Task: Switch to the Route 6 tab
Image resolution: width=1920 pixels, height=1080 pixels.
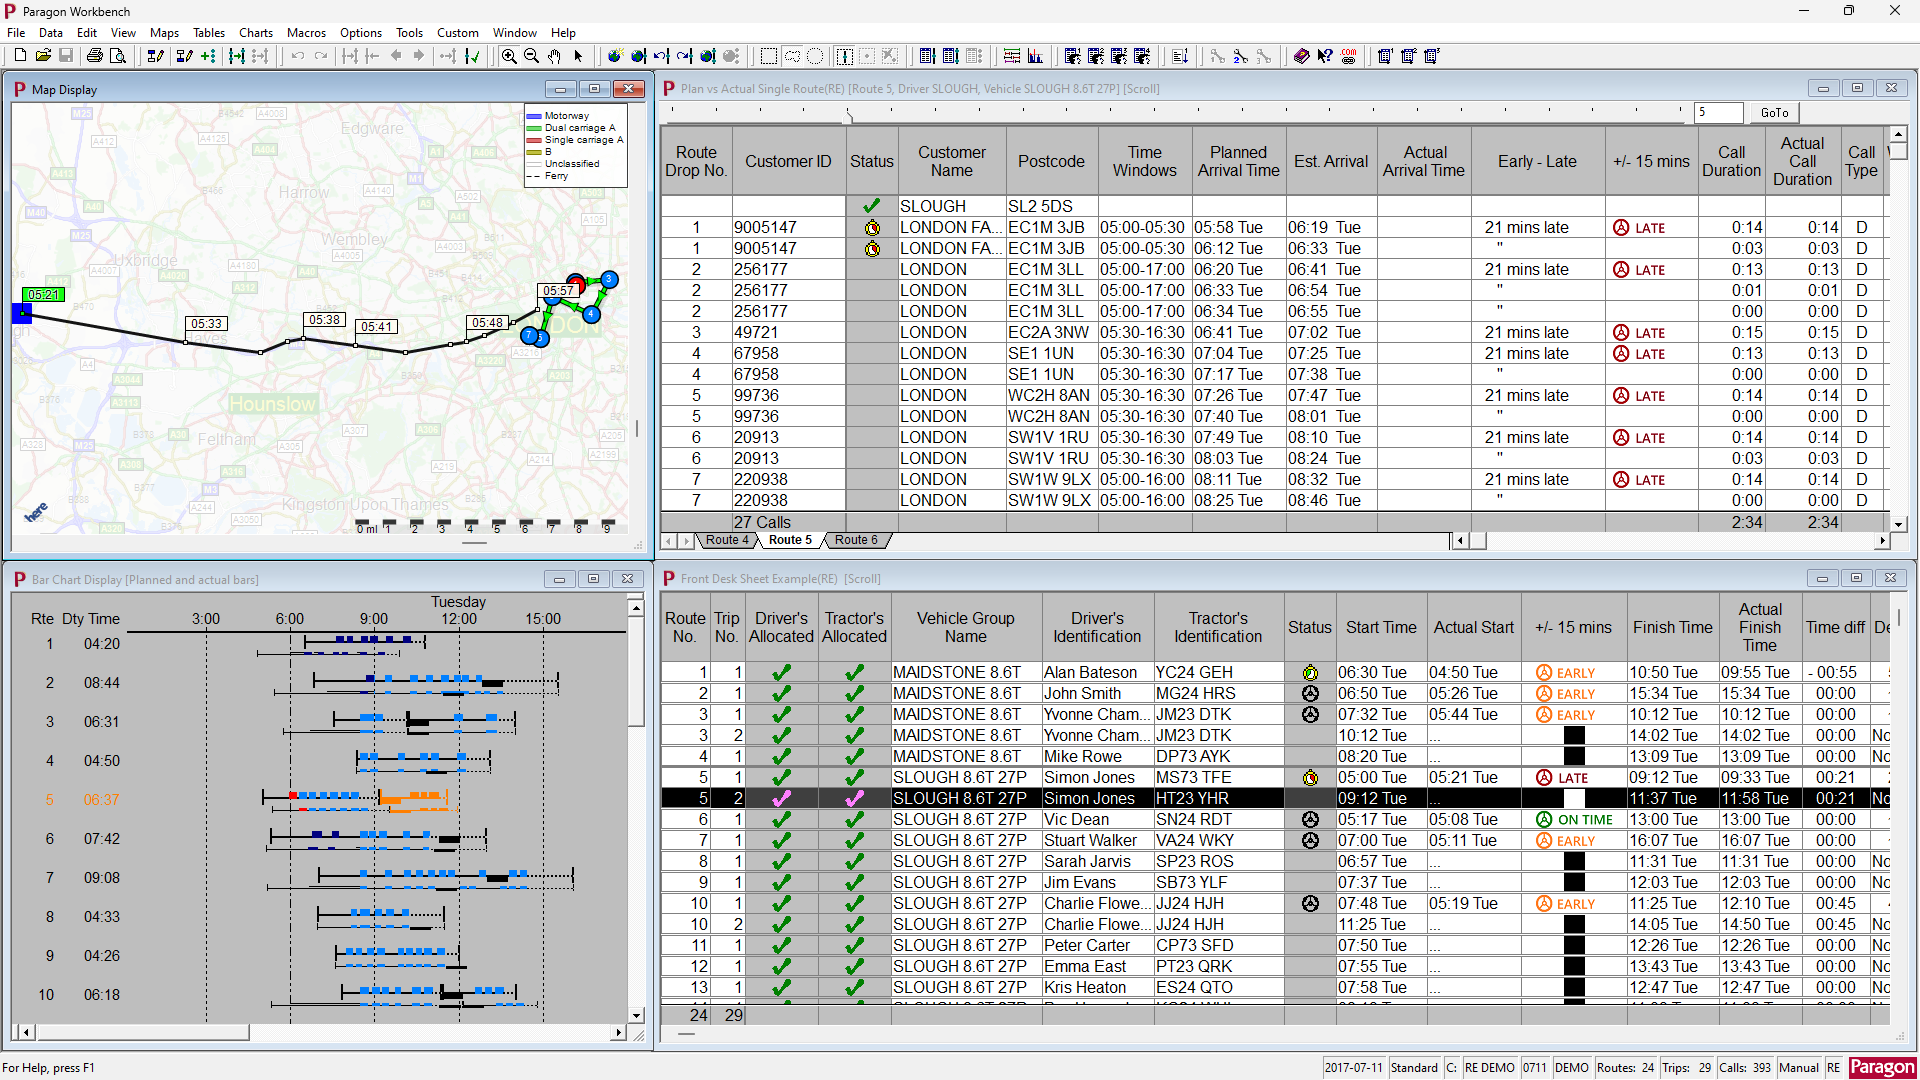Action: click(856, 540)
